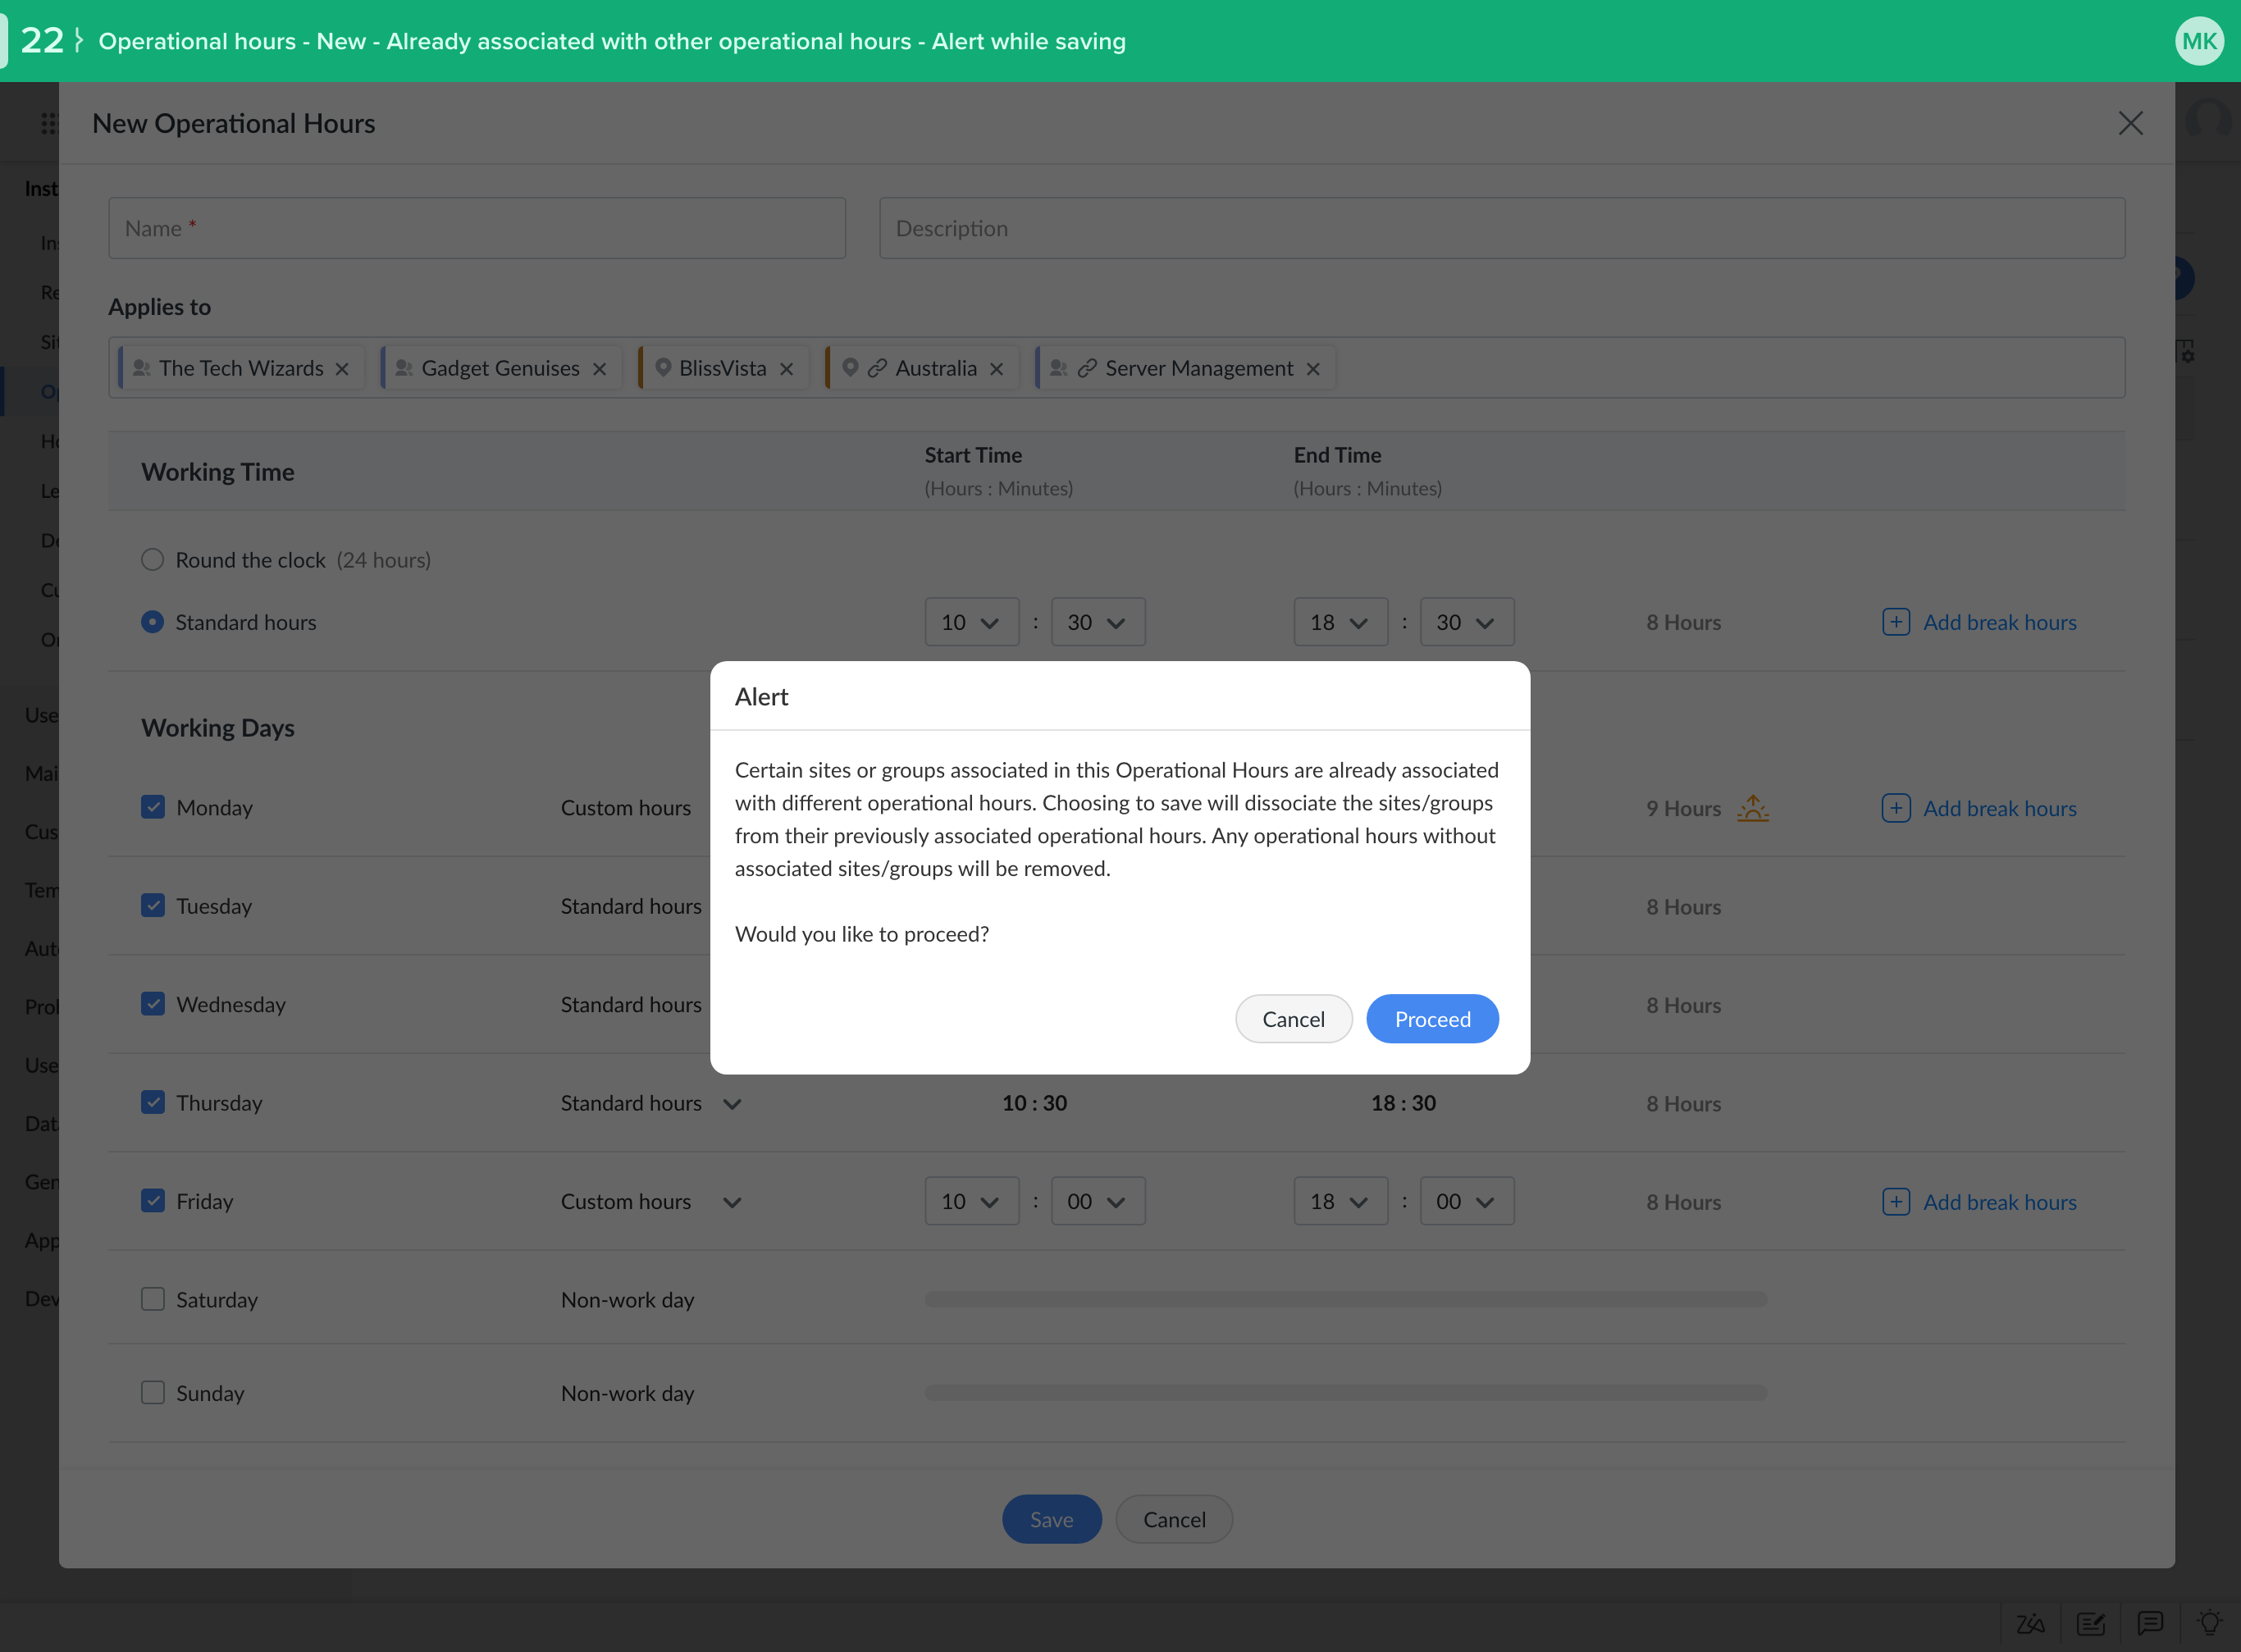Check the Saturday checkbox
2241x1652 pixels.
[153, 1299]
